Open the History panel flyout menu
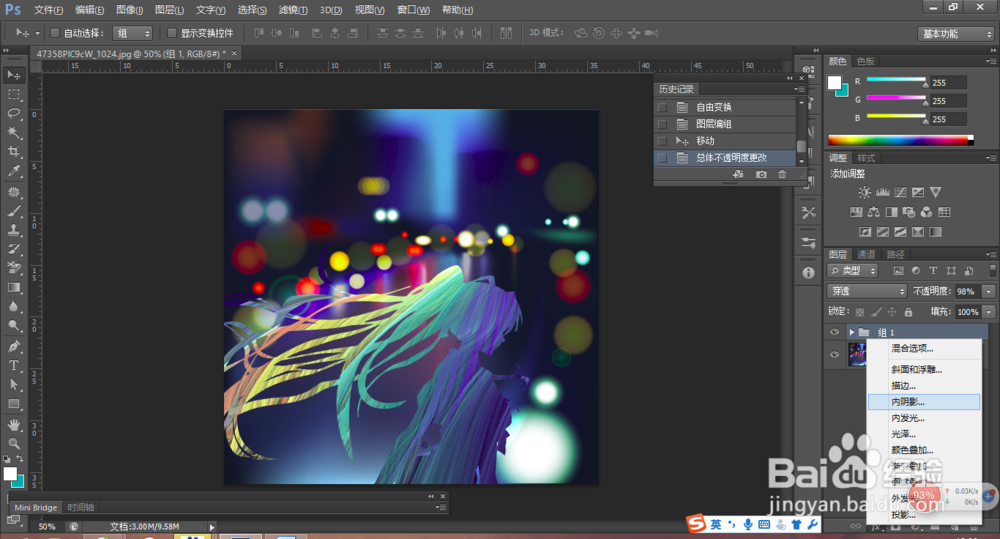1000x539 pixels. click(800, 89)
